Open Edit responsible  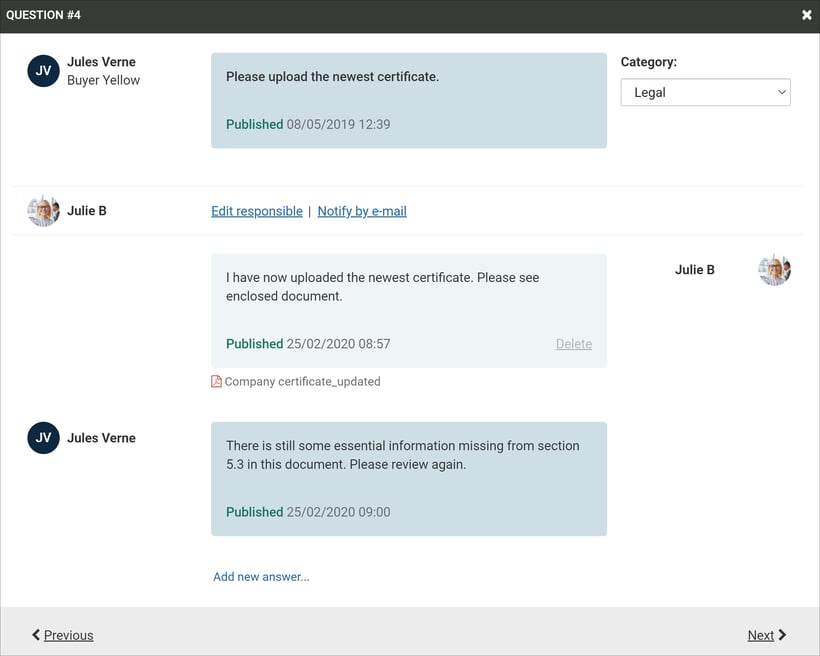click(x=256, y=210)
